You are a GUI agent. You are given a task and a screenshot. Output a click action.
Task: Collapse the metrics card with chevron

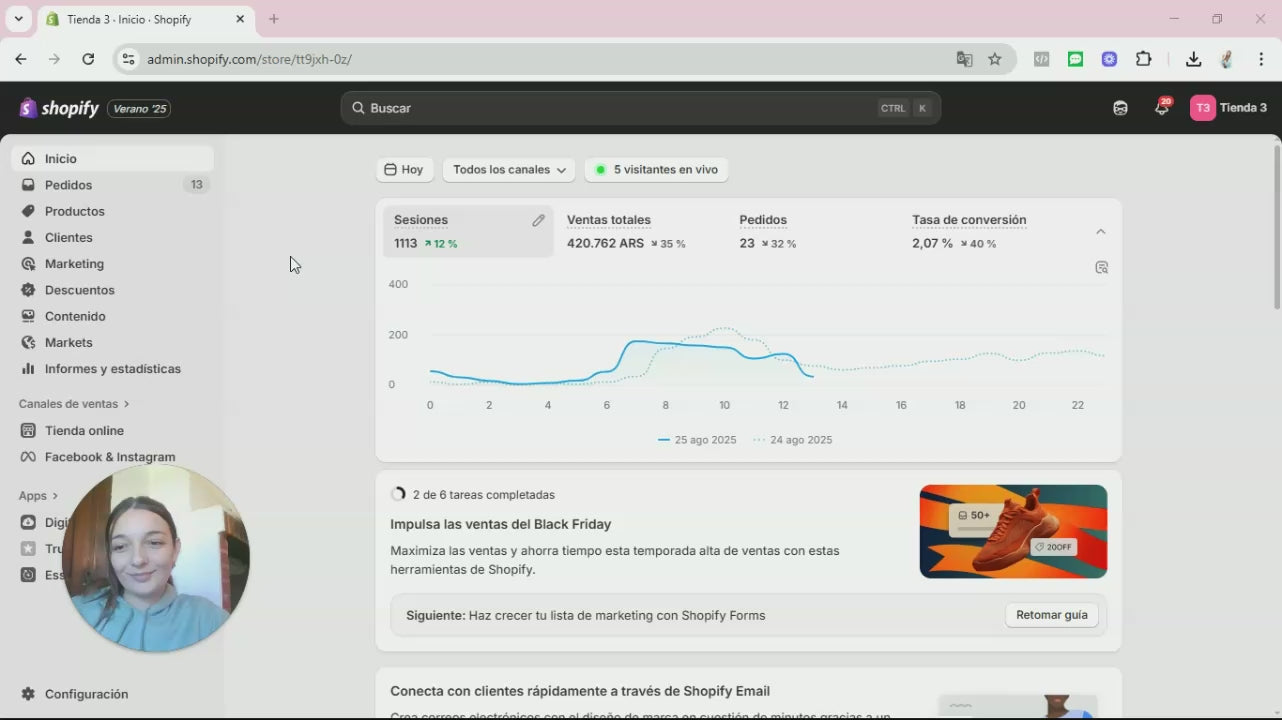[x=1100, y=232]
